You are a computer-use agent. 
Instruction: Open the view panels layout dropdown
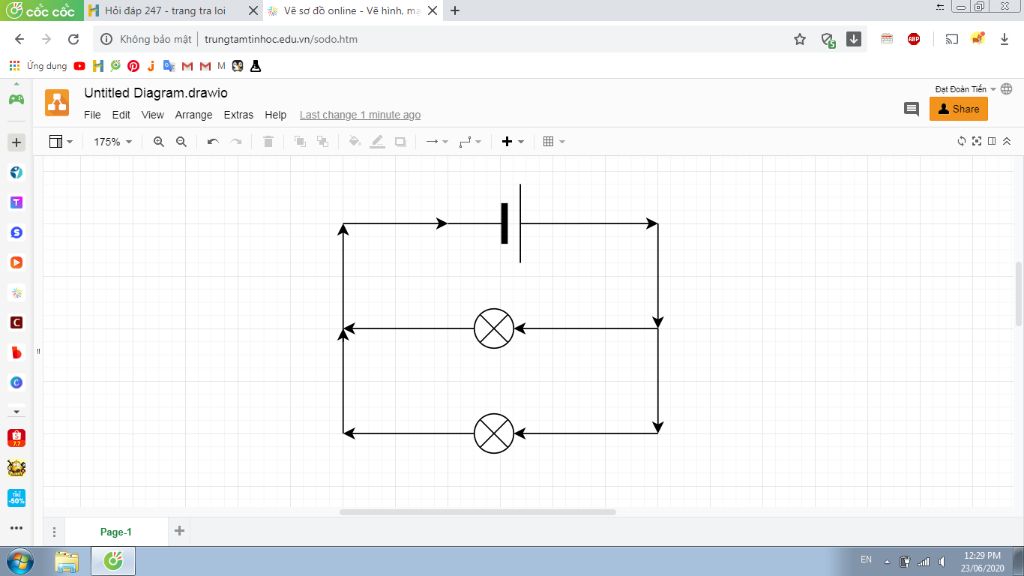(x=61, y=142)
